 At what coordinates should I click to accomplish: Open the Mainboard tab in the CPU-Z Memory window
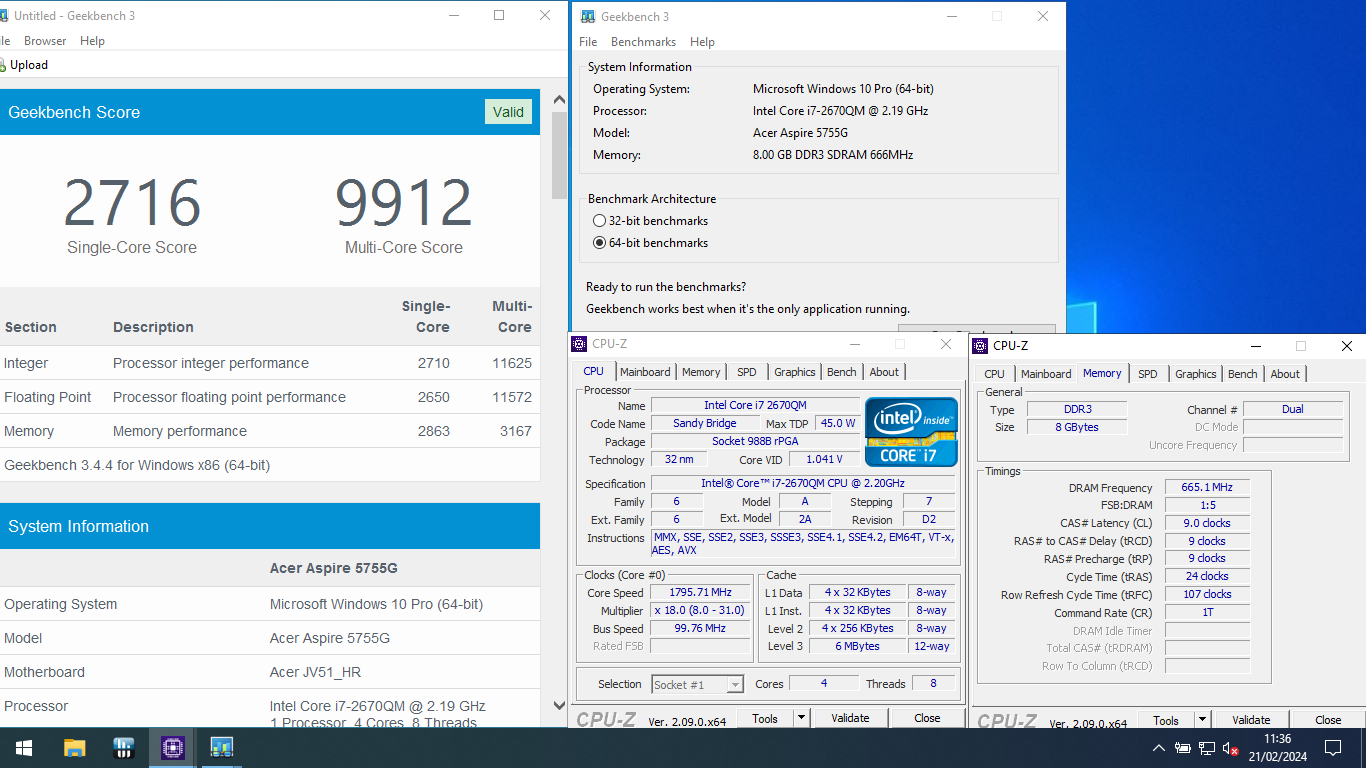[x=1046, y=374]
